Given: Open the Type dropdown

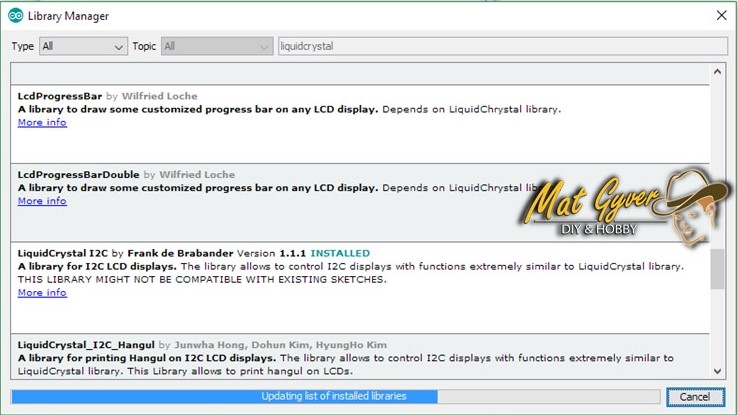Looking at the screenshot, I should [x=82, y=46].
